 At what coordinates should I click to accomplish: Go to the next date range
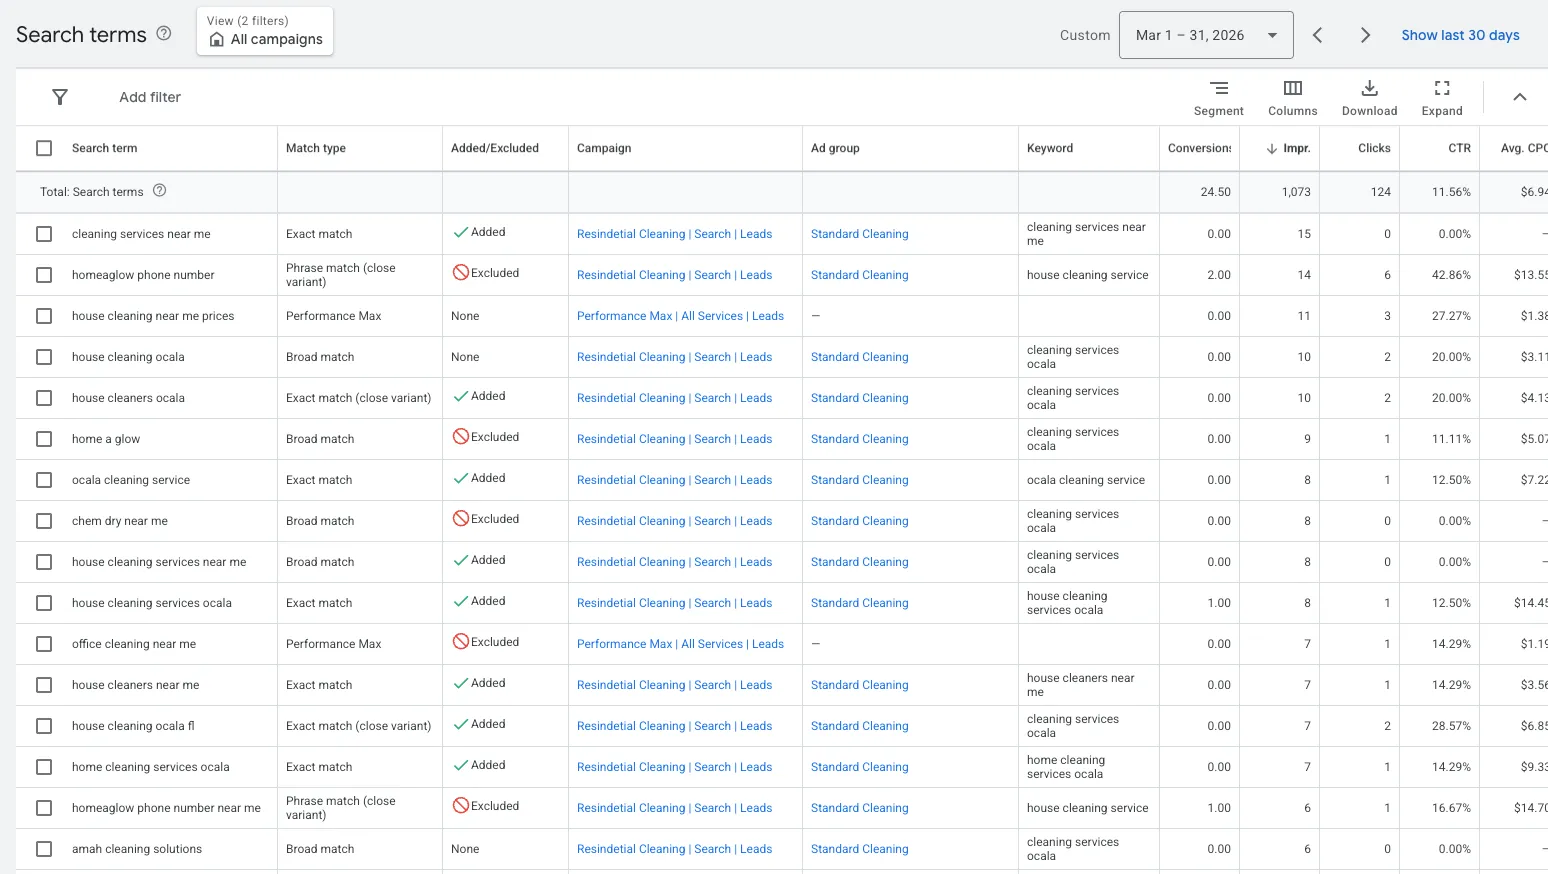(1365, 35)
